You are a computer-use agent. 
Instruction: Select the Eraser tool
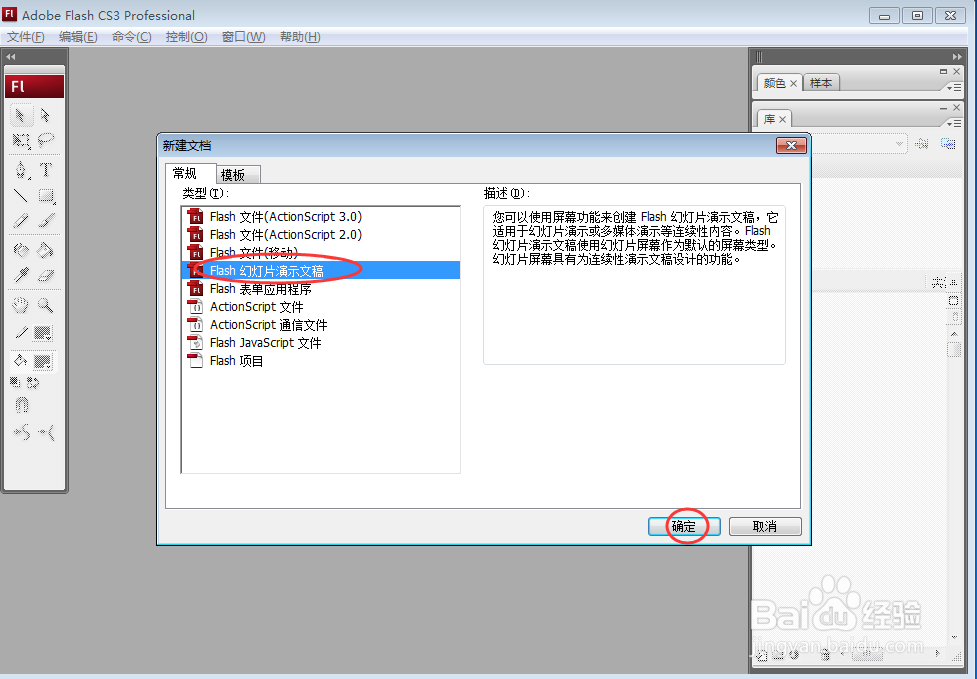[x=45, y=275]
